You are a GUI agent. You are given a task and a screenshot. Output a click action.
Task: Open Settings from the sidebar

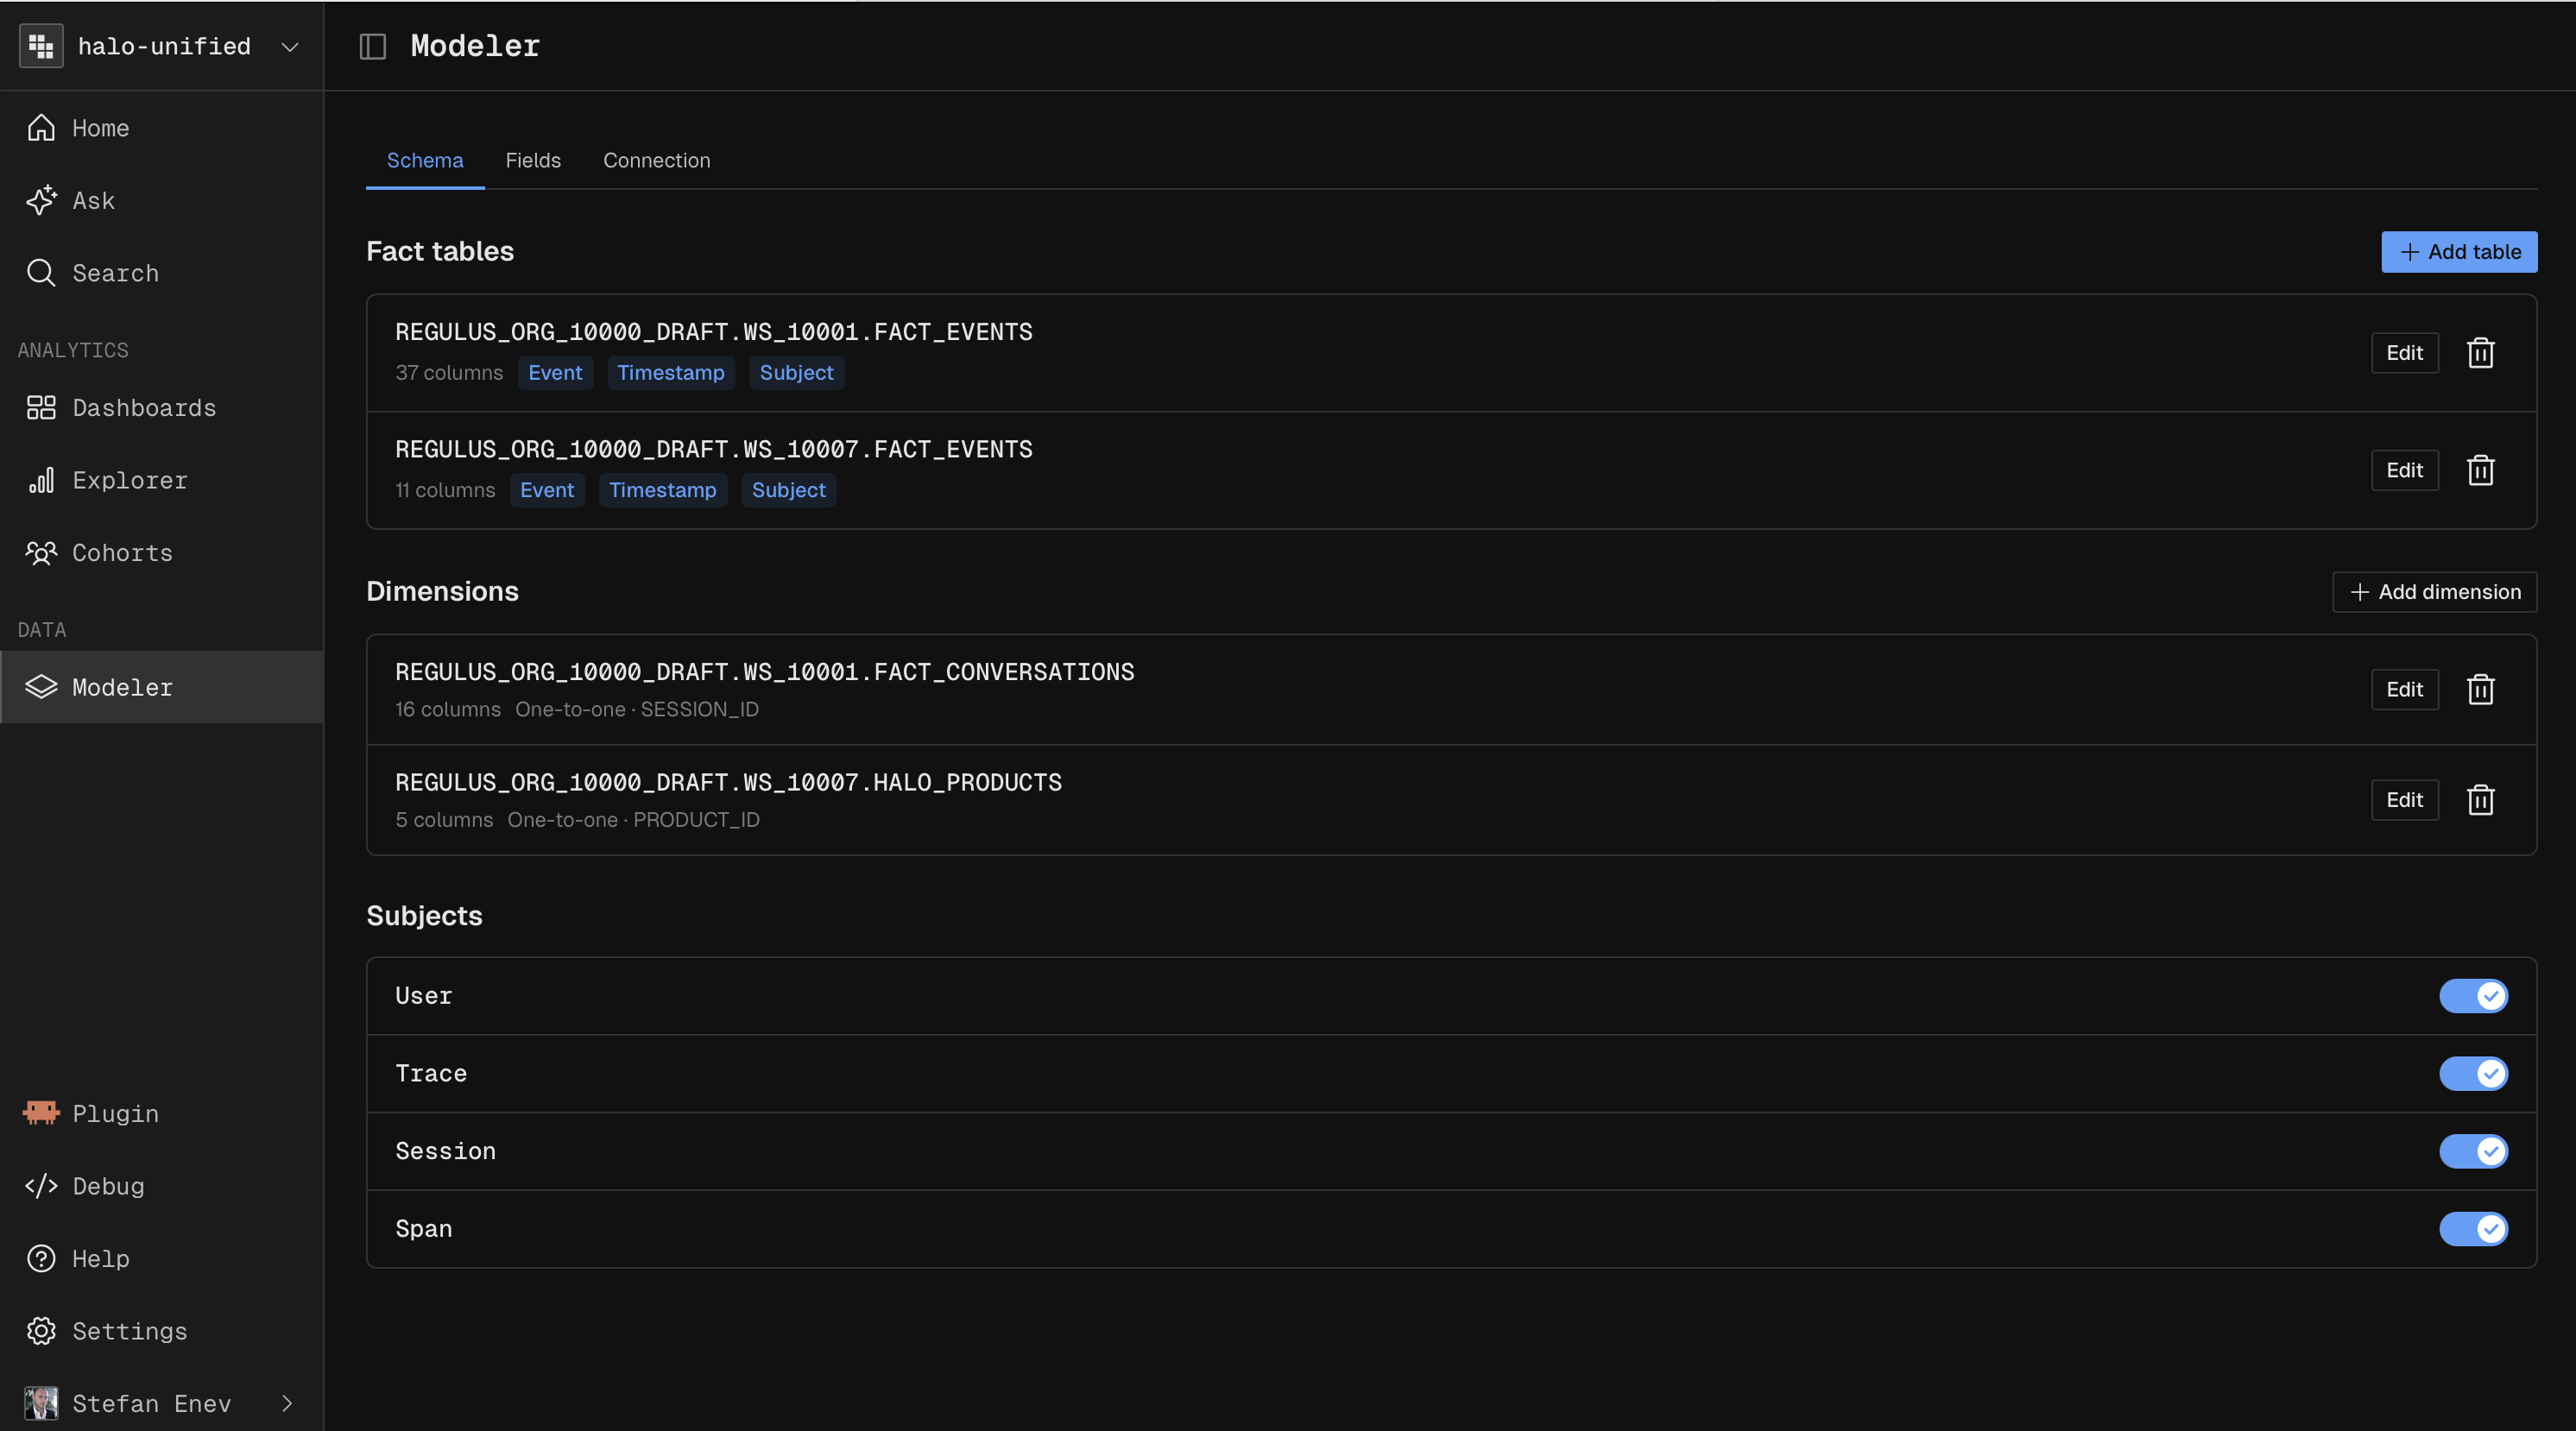coord(162,1331)
